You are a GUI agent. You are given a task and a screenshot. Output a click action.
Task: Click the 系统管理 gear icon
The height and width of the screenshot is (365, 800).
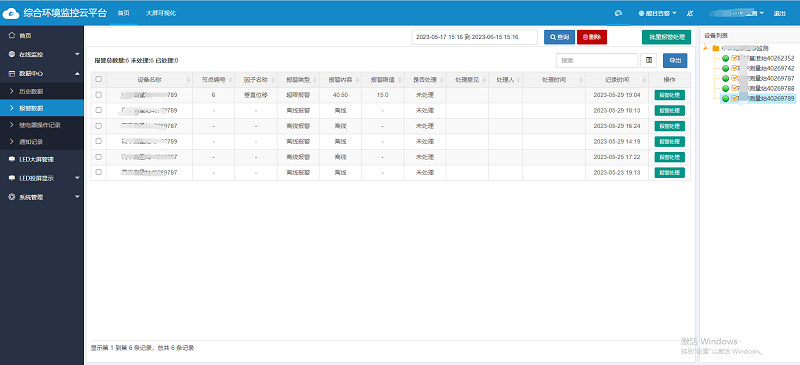tap(12, 197)
